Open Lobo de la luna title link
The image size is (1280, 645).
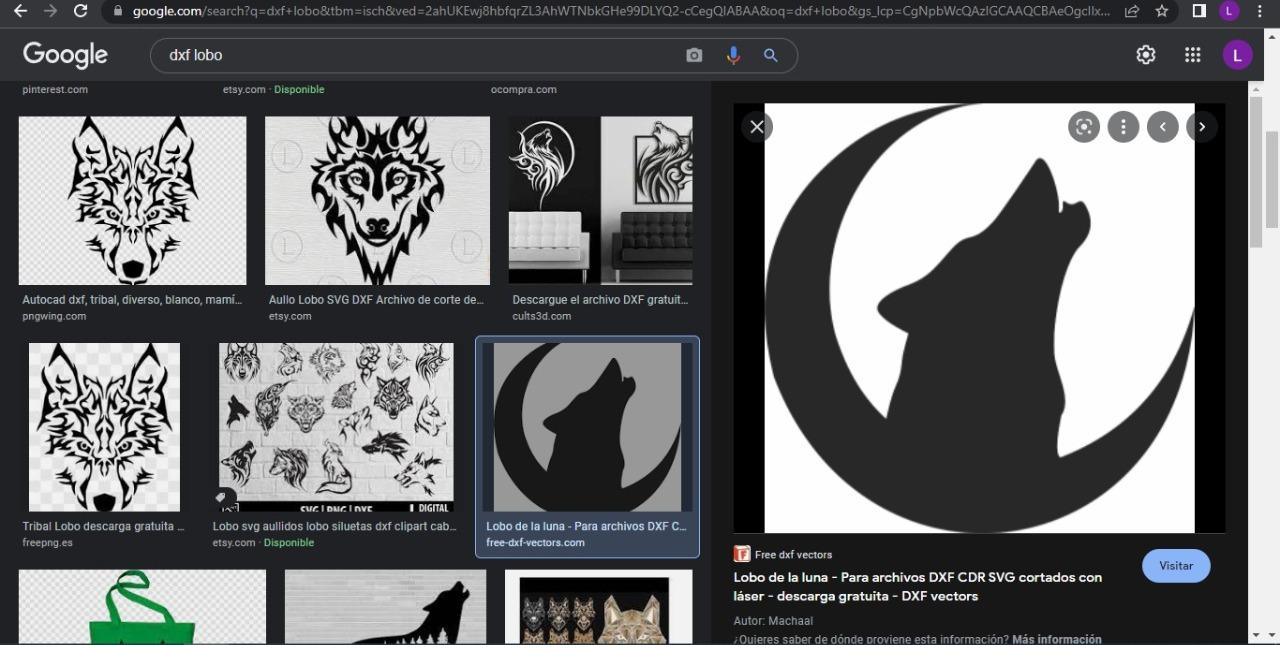[x=918, y=587]
